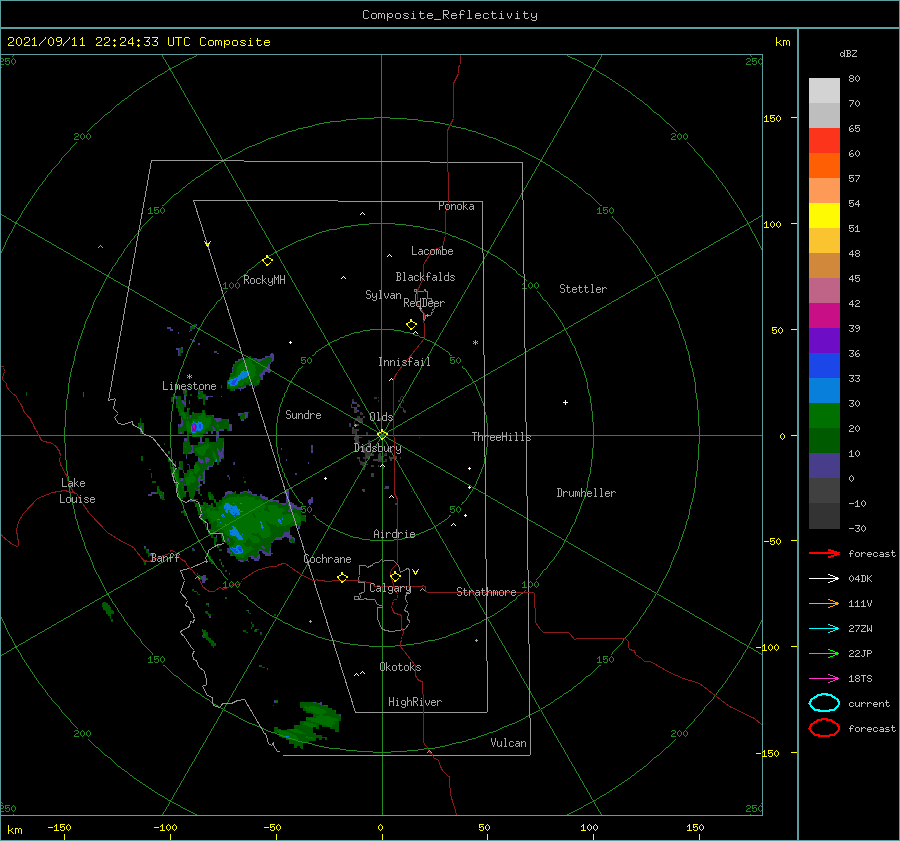Click the magenta 18TS arrow icon
Viewport: 900px width, 841px height.
pos(824,679)
